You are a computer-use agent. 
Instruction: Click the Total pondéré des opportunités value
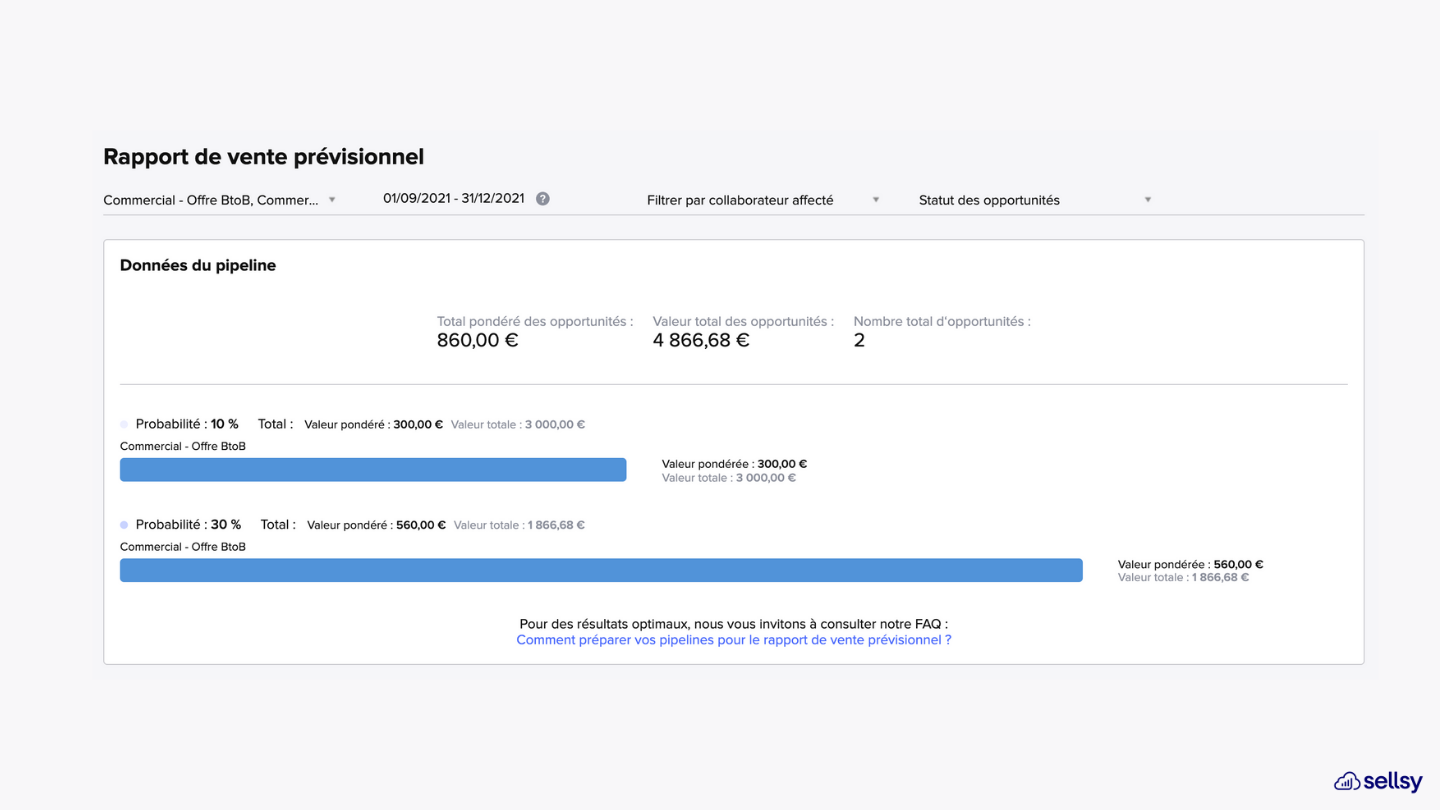pyautogui.click(x=477, y=340)
